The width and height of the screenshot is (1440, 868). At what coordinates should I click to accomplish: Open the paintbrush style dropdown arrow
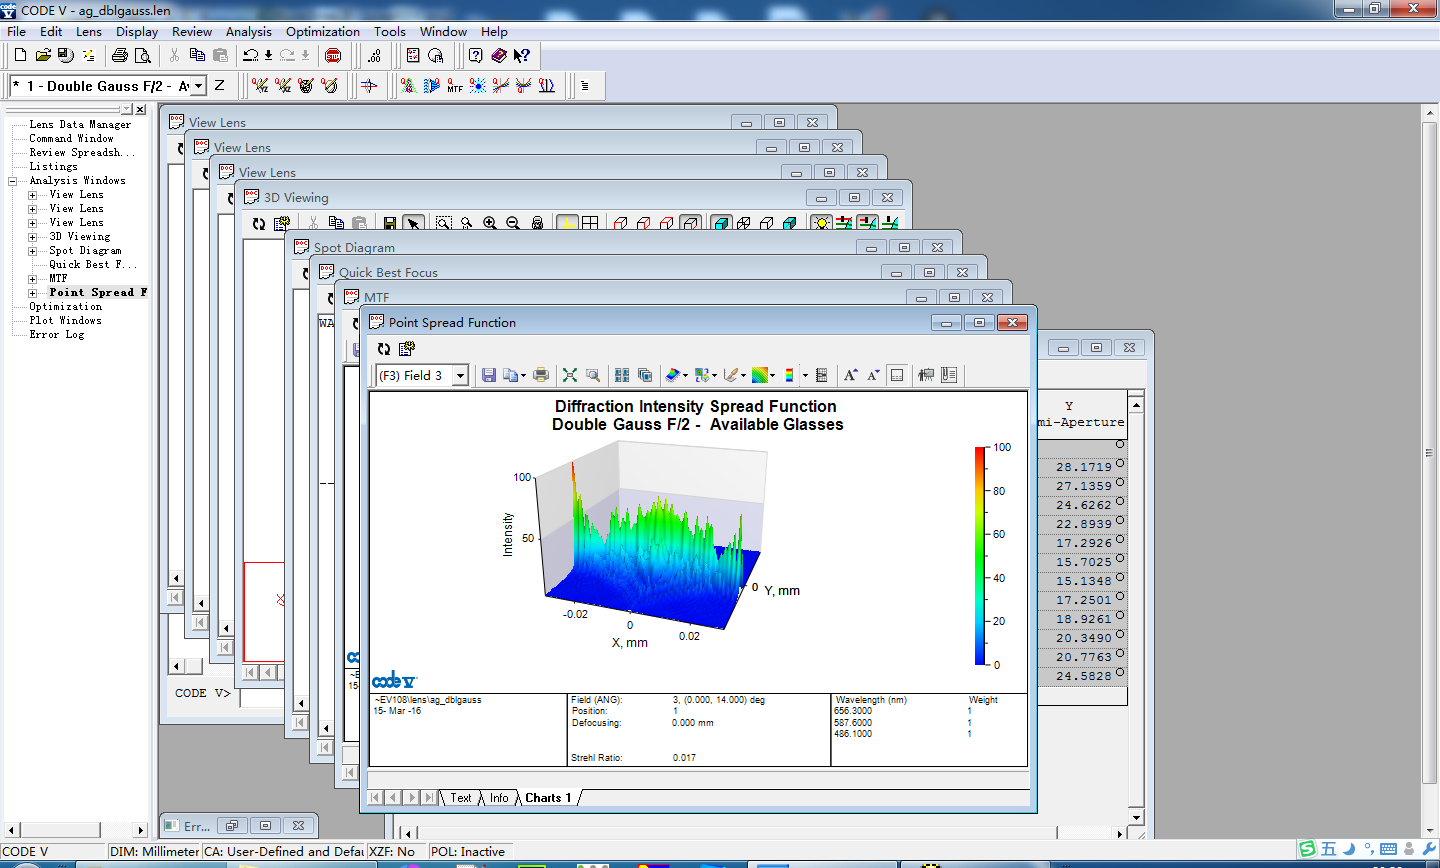[x=743, y=376]
